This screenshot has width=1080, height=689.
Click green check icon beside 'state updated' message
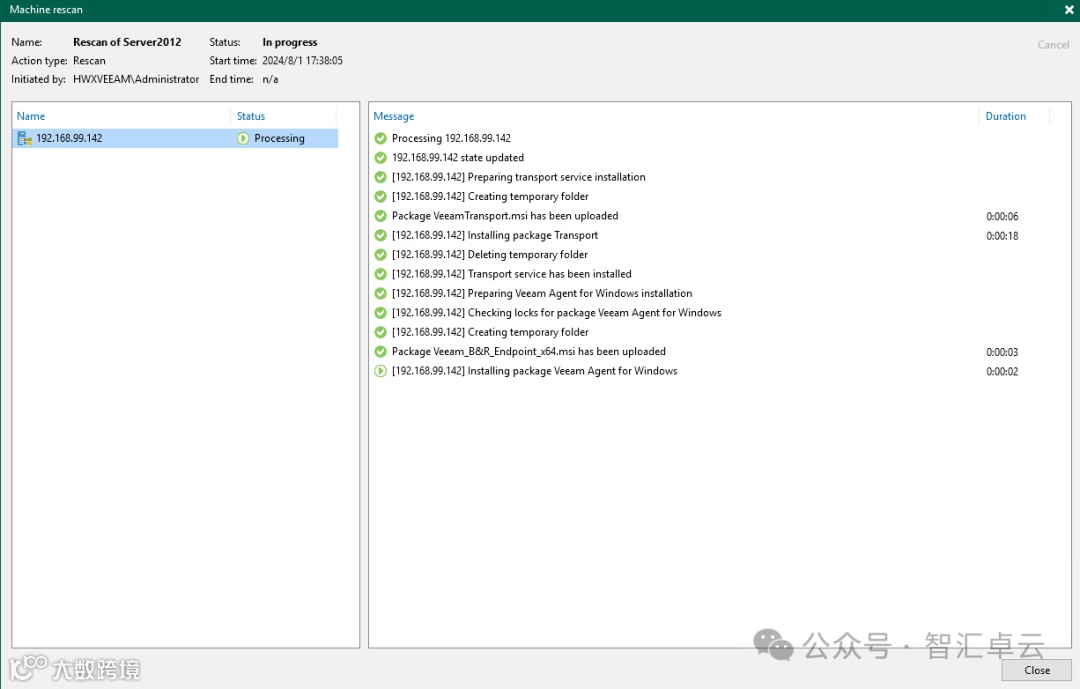(380, 158)
